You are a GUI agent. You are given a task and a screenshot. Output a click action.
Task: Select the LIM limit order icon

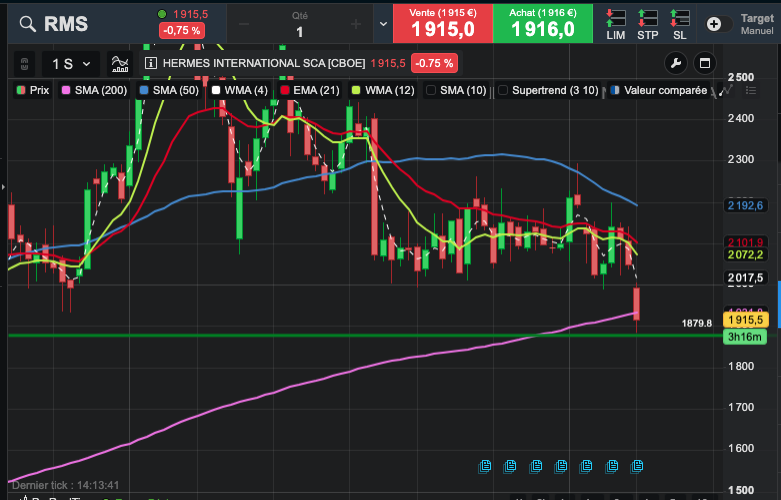(616, 24)
